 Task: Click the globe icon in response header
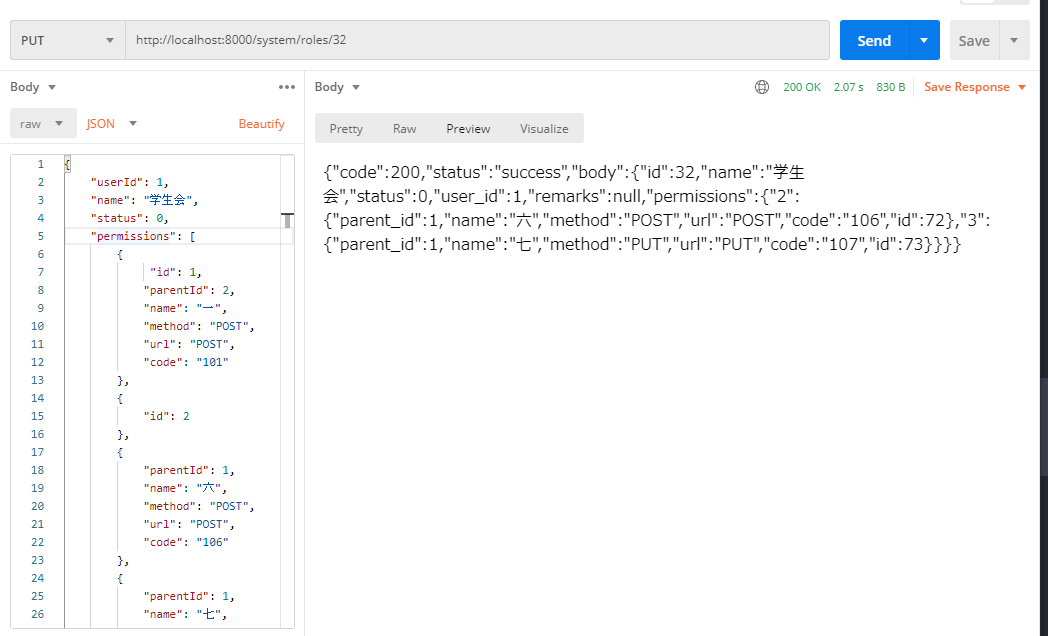coord(761,87)
